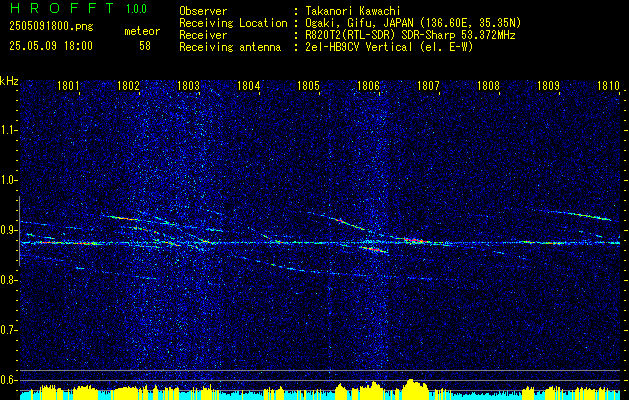Click the Ogaki, Gifu, JAPAN location text

click(x=413, y=23)
